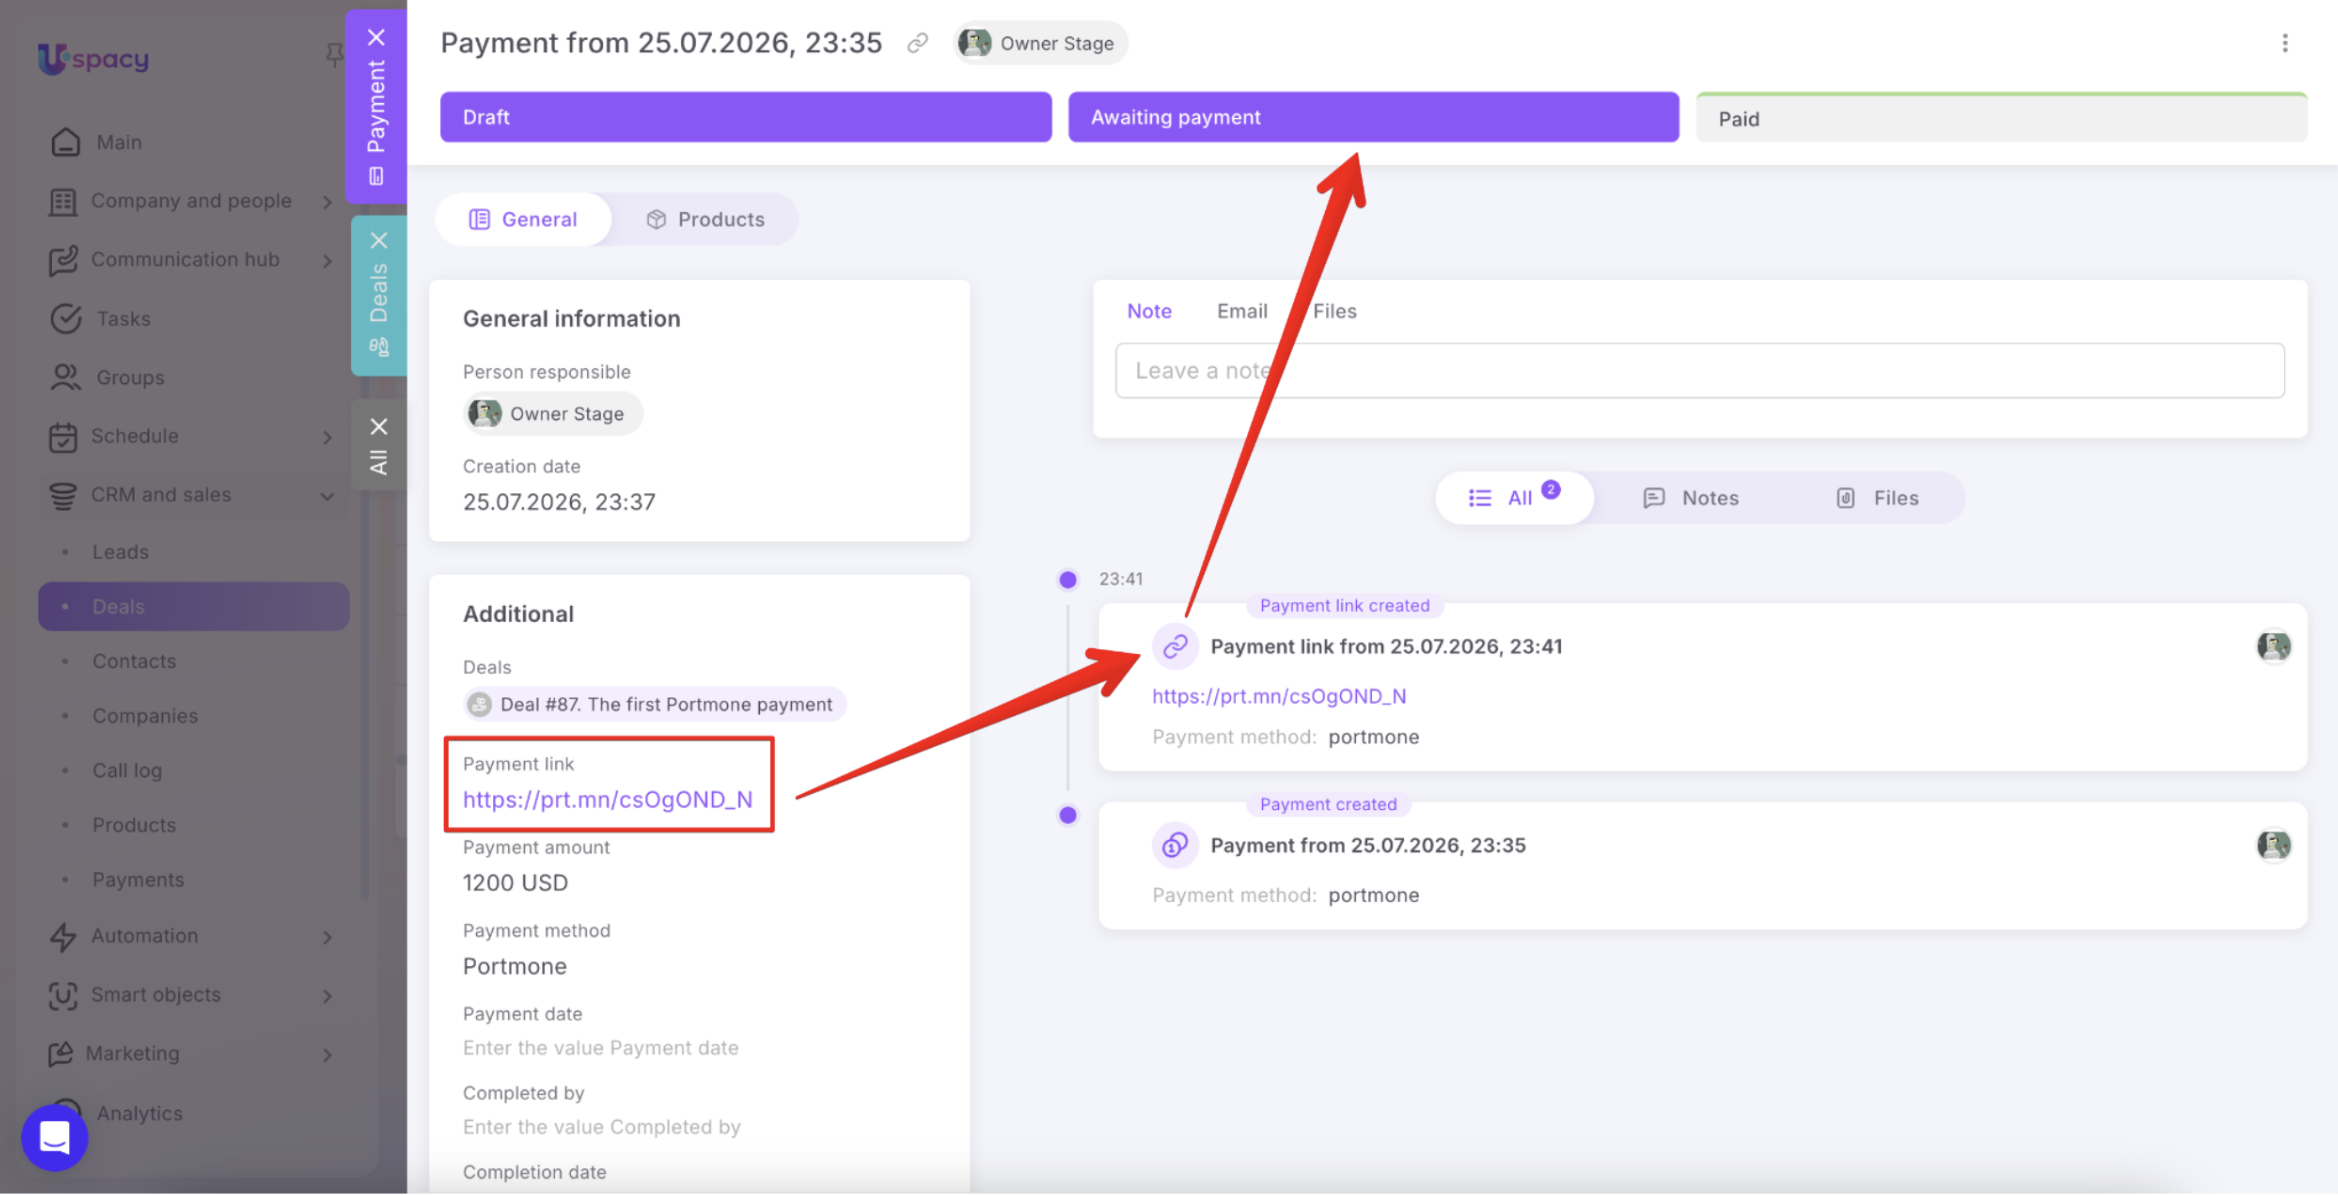The height and width of the screenshot is (1196, 2338).
Task: Open the chat support bubble
Action: click(55, 1138)
